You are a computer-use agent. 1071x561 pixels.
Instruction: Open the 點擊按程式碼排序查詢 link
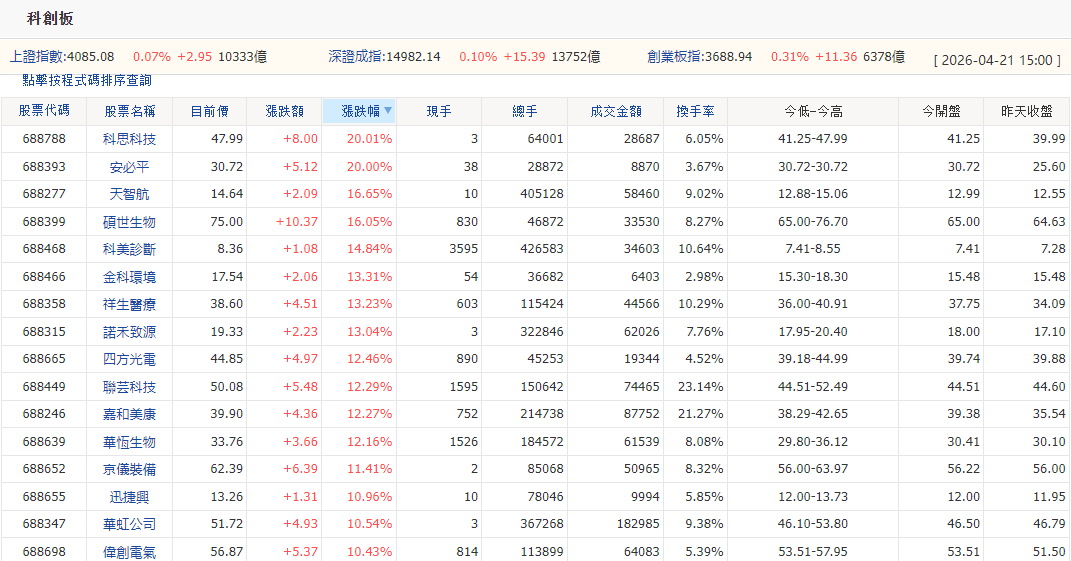point(87,80)
